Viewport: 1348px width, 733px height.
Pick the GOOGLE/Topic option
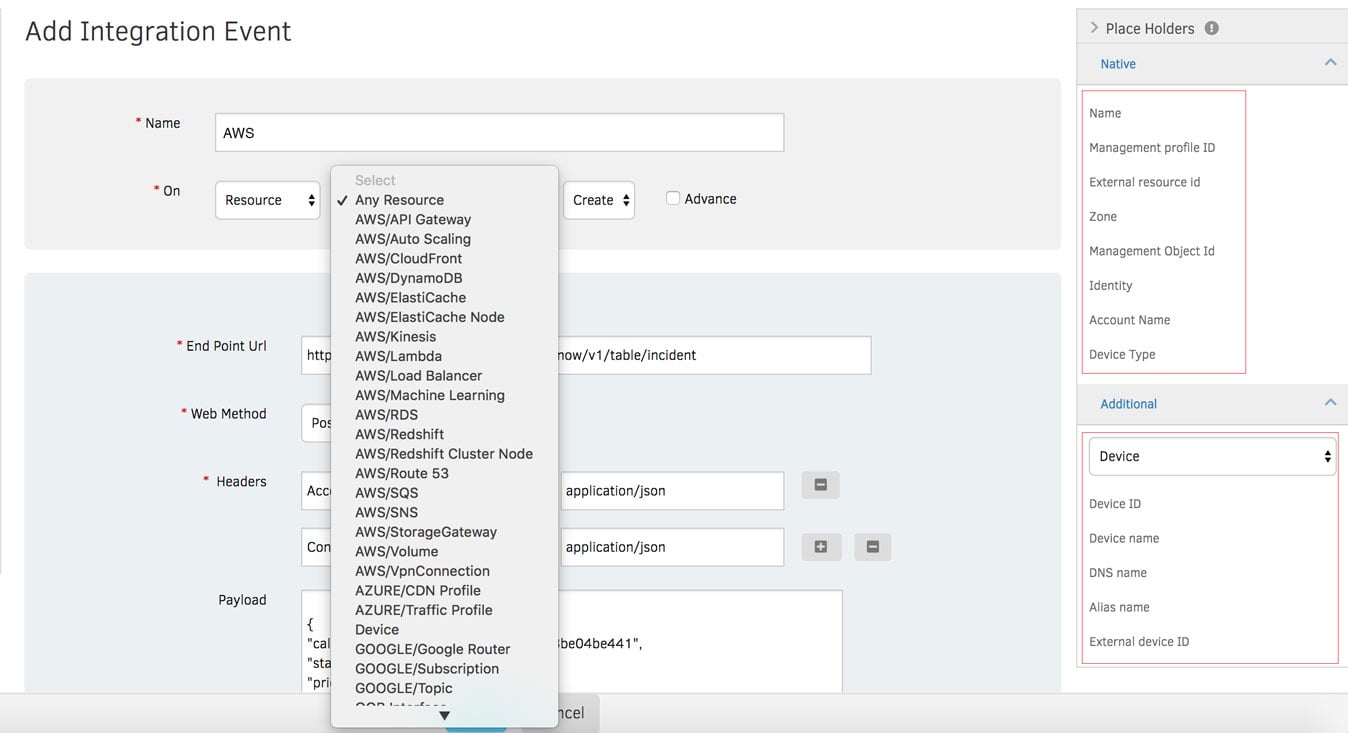[403, 688]
